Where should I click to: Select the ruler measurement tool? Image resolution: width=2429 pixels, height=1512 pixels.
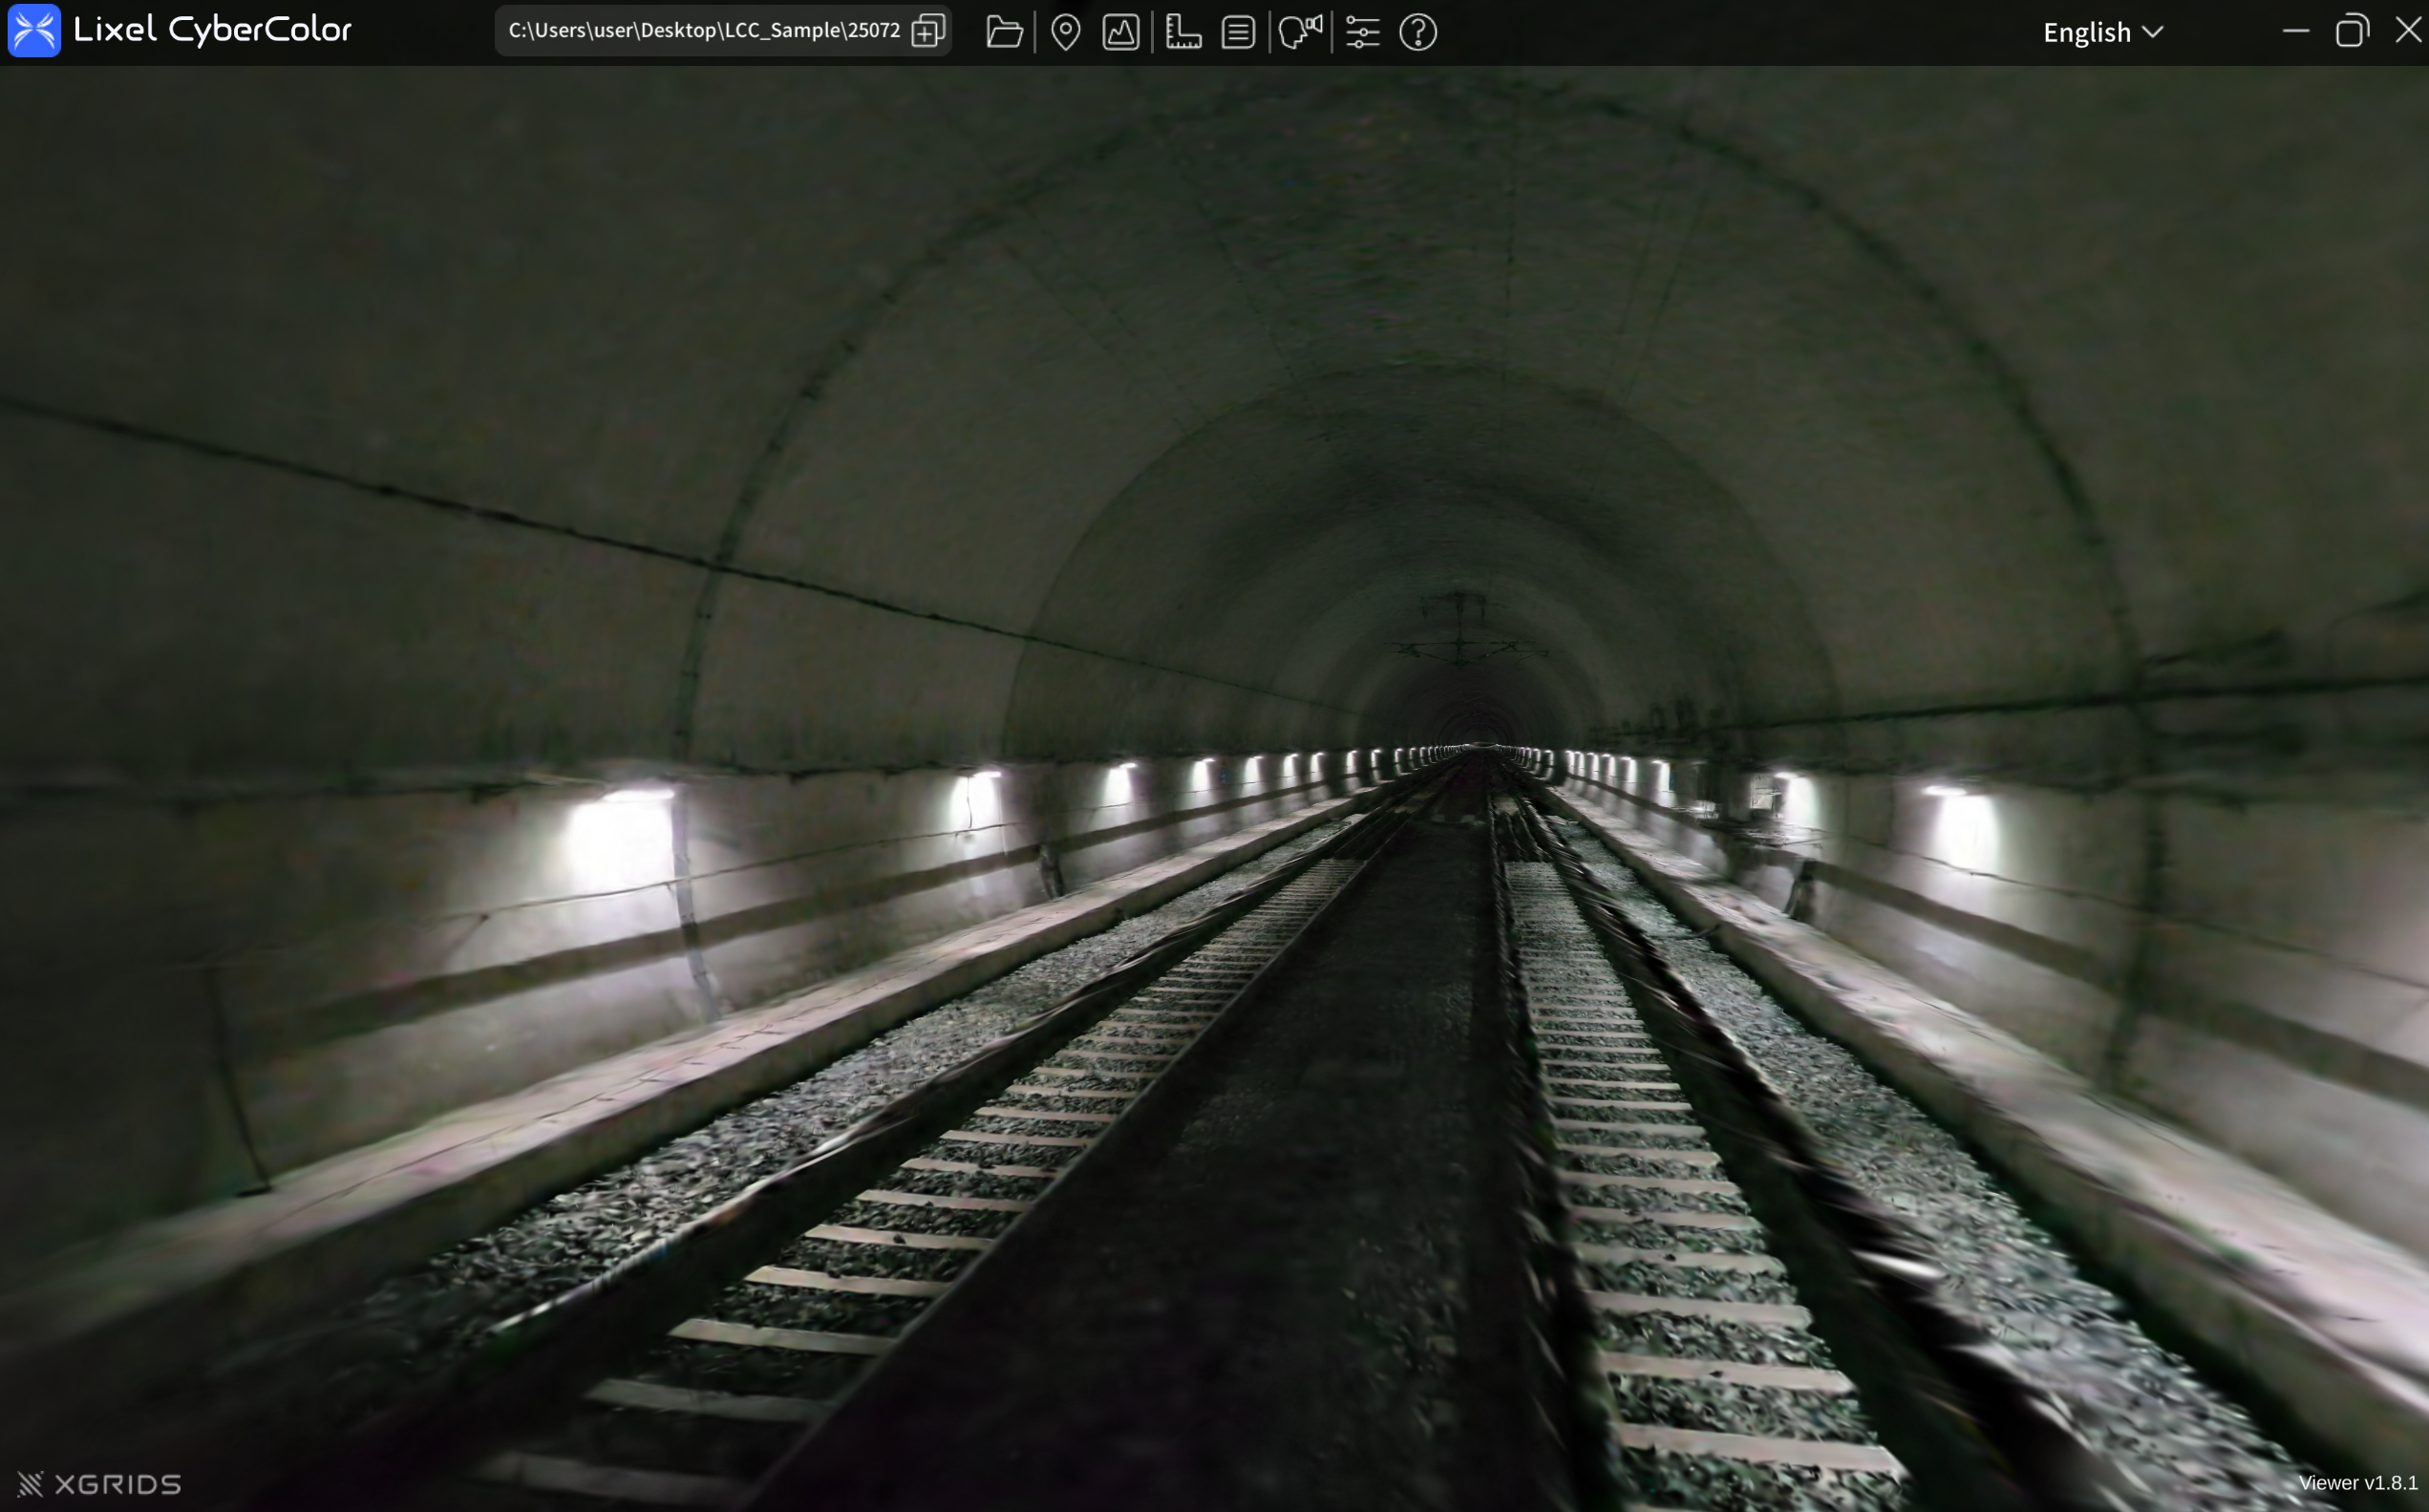click(1183, 32)
